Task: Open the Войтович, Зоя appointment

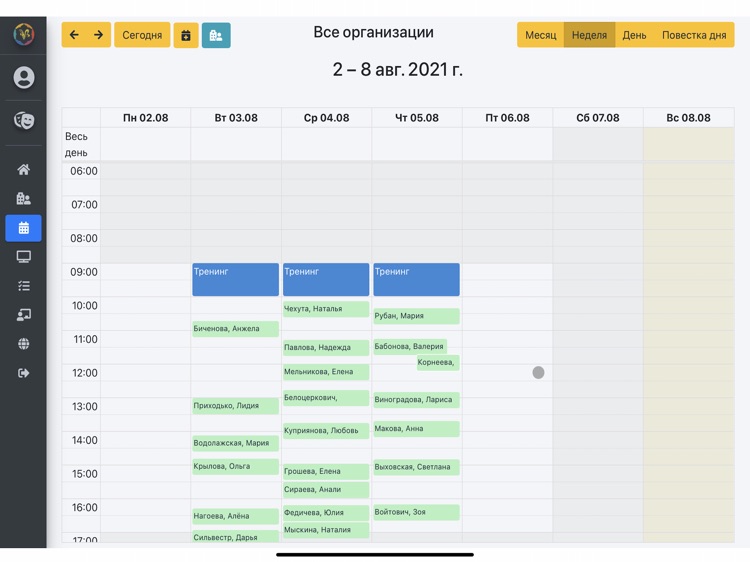Action: (x=417, y=512)
